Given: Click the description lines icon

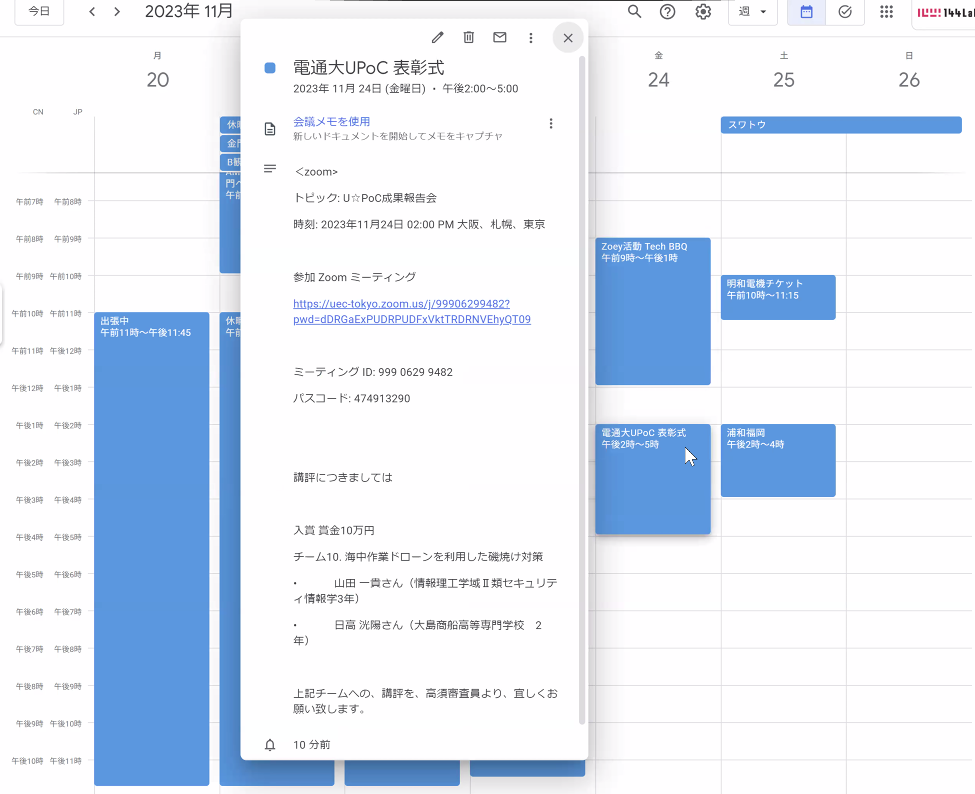Looking at the screenshot, I should [270, 168].
